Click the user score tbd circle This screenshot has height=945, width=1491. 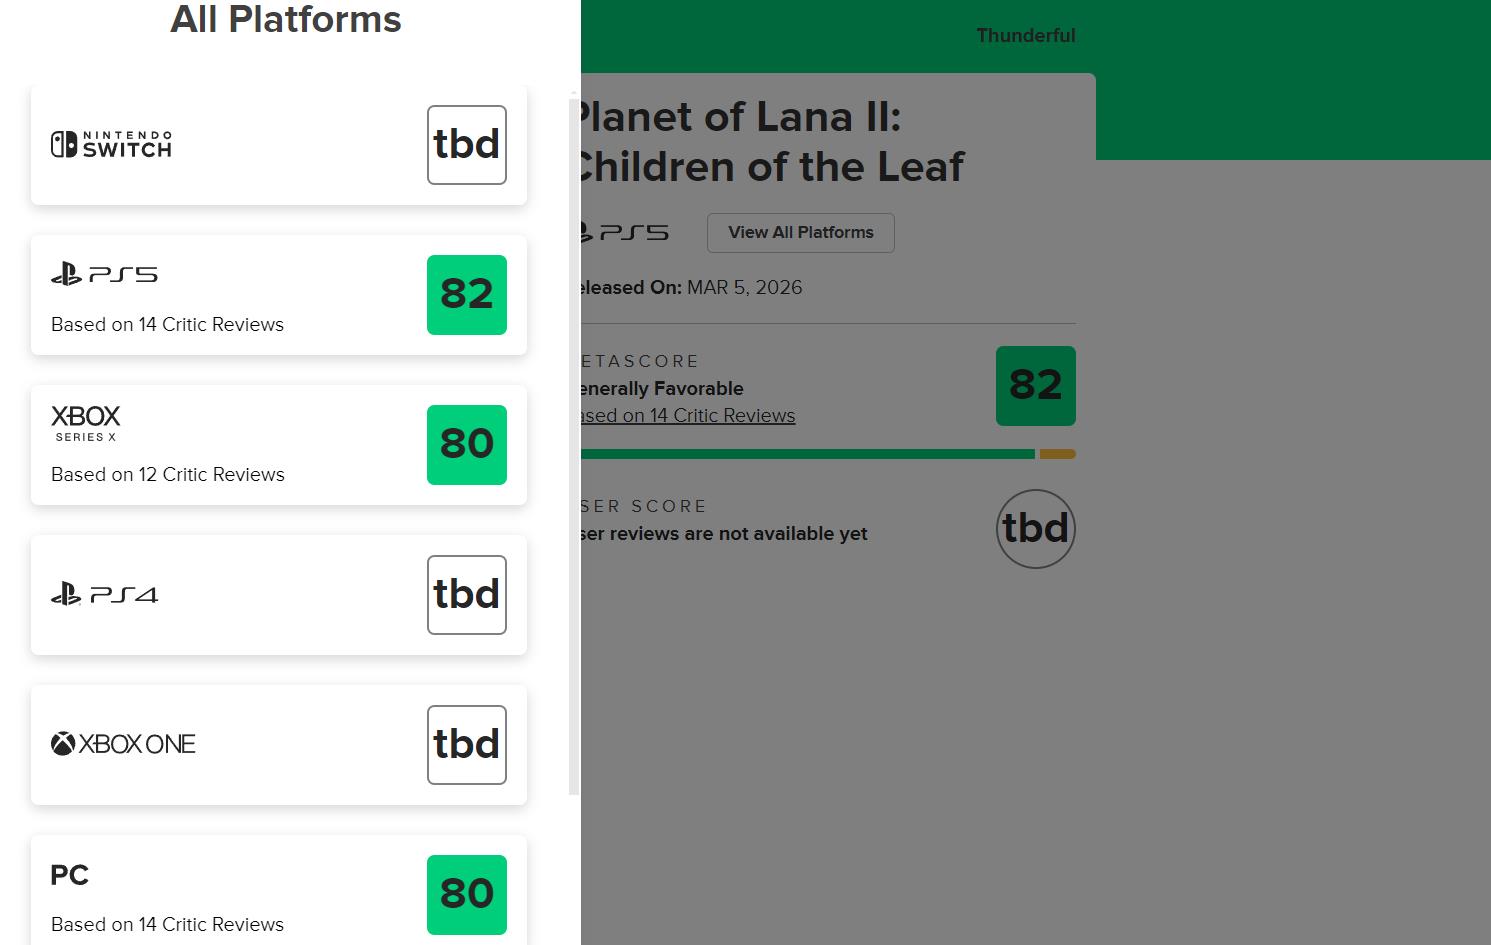tap(1036, 529)
